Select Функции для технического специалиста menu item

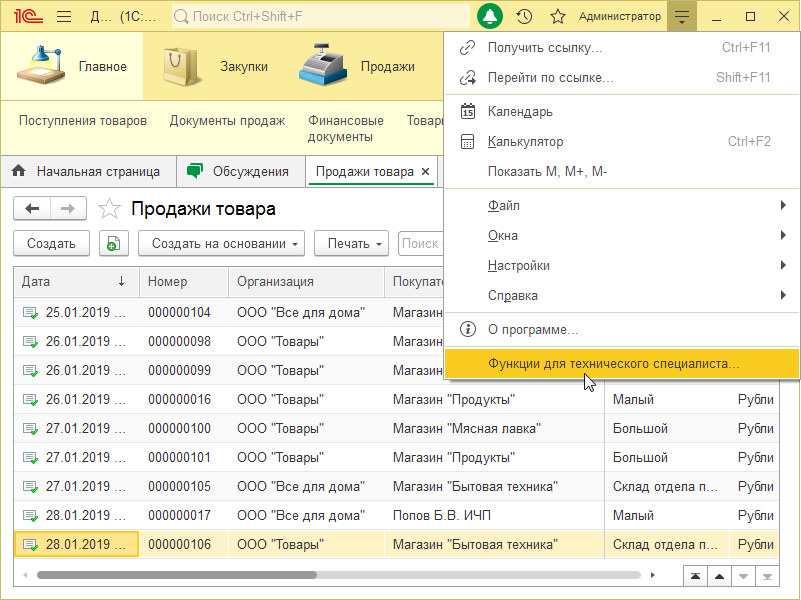613,364
